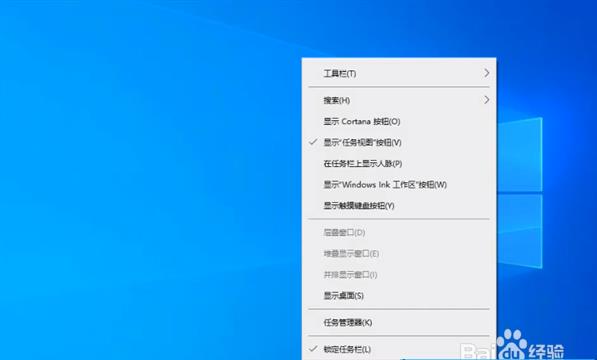Open the 搜索(H) submenu
This screenshot has width=597, height=360.
pos(399,100)
